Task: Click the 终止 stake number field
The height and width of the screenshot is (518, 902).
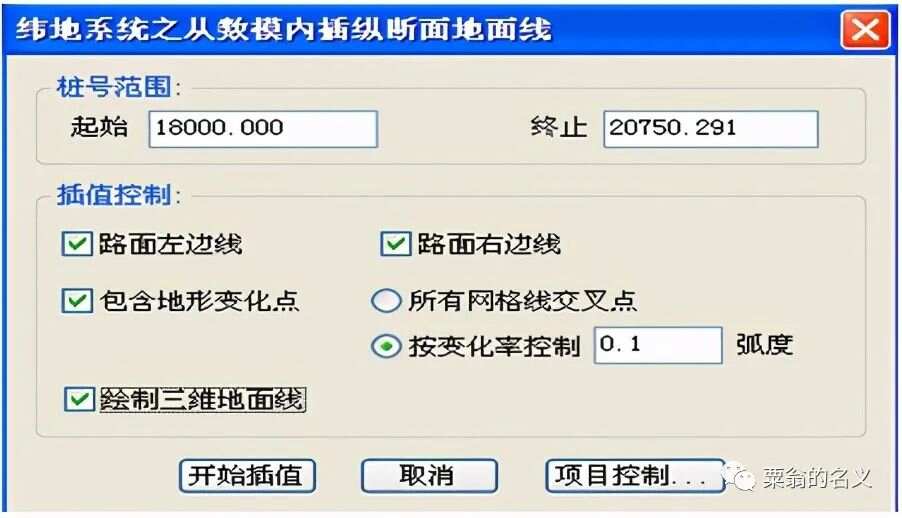Action: click(710, 129)
